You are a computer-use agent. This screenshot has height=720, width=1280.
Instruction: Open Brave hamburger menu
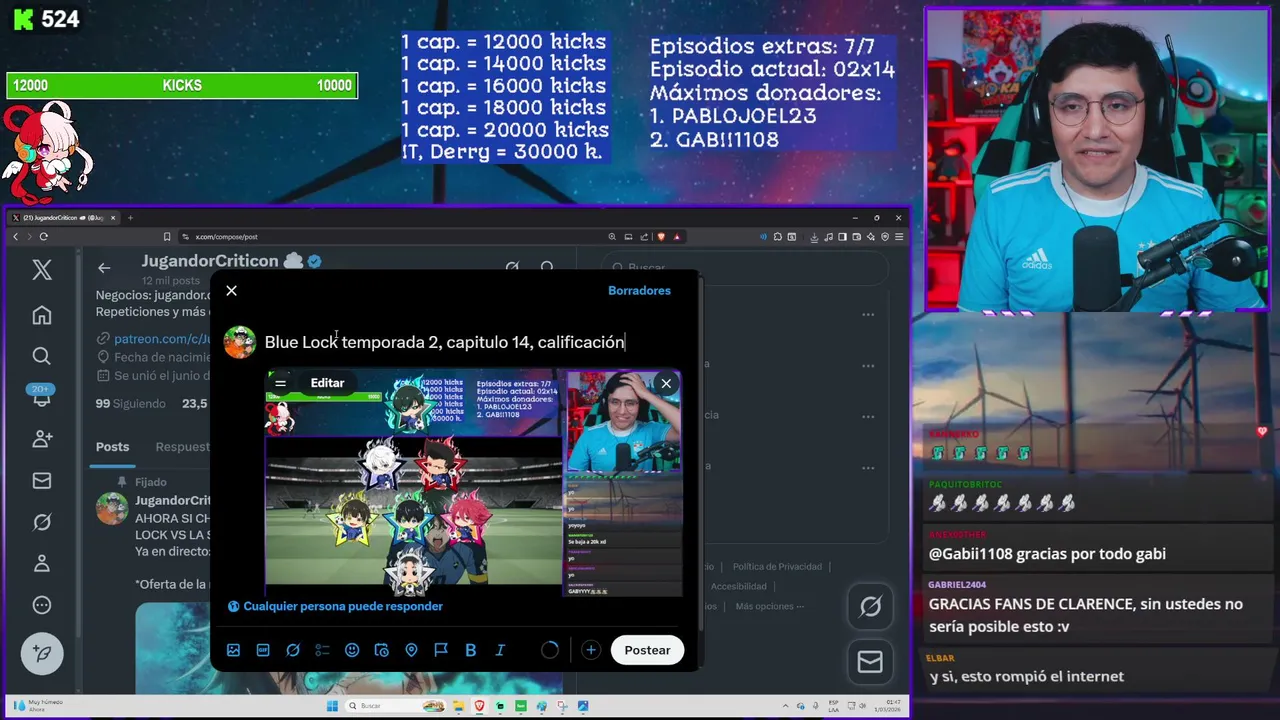tap(899, 237)
